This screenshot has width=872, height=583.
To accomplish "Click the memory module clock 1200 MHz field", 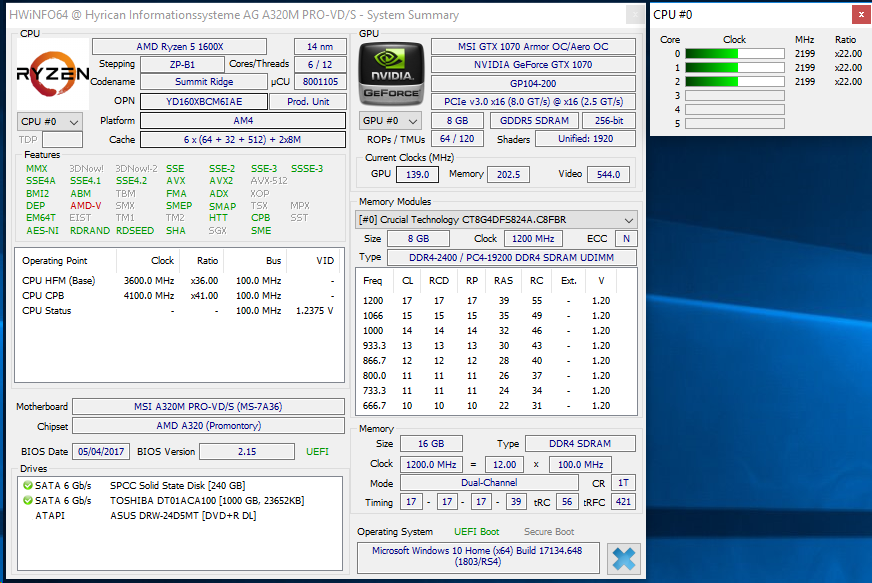I will click(x=533, y=239).
